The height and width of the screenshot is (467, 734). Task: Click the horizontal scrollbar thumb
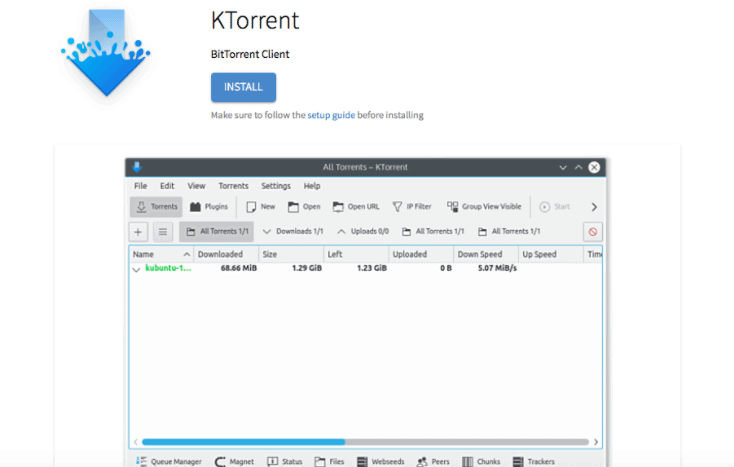pos(243,442)
